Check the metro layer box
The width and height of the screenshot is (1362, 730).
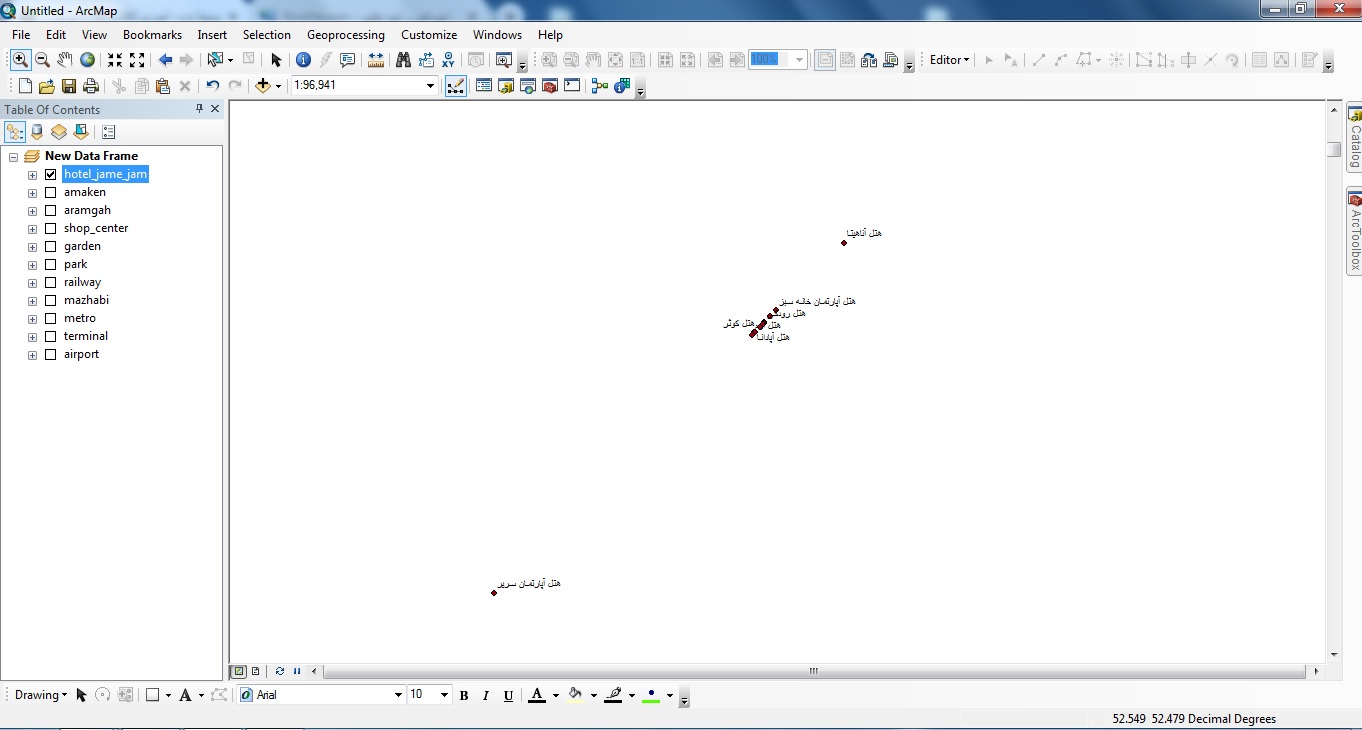point(51,318)
